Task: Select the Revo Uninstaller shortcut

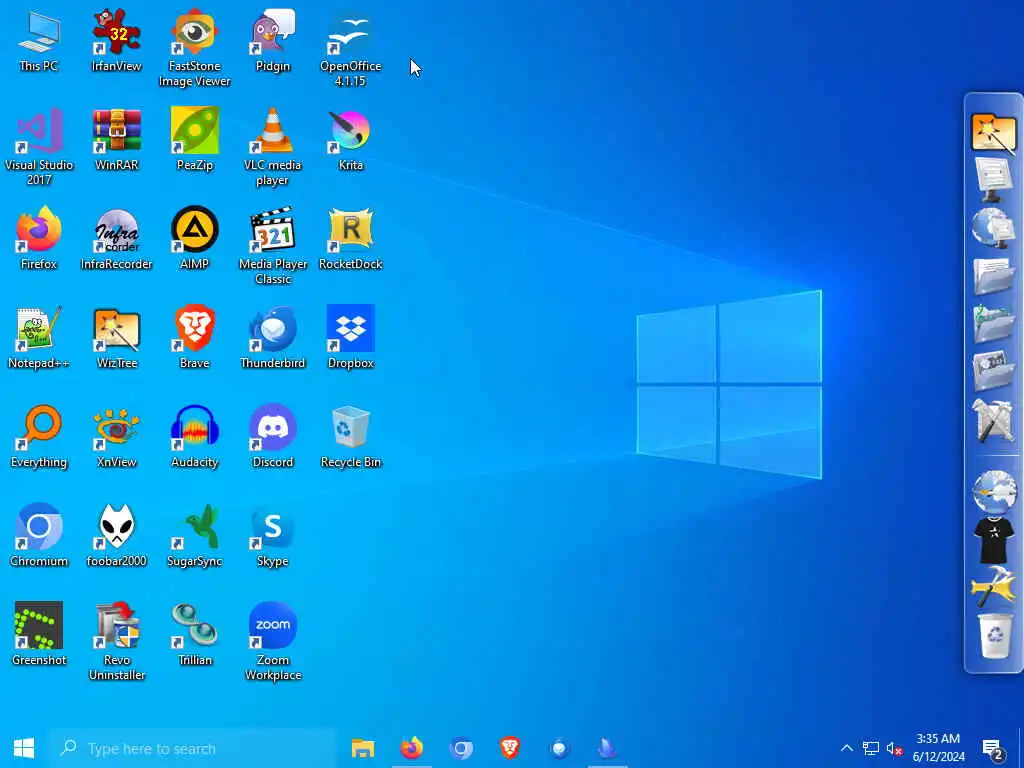Action: pyautogui.click(x=116, y=642)
